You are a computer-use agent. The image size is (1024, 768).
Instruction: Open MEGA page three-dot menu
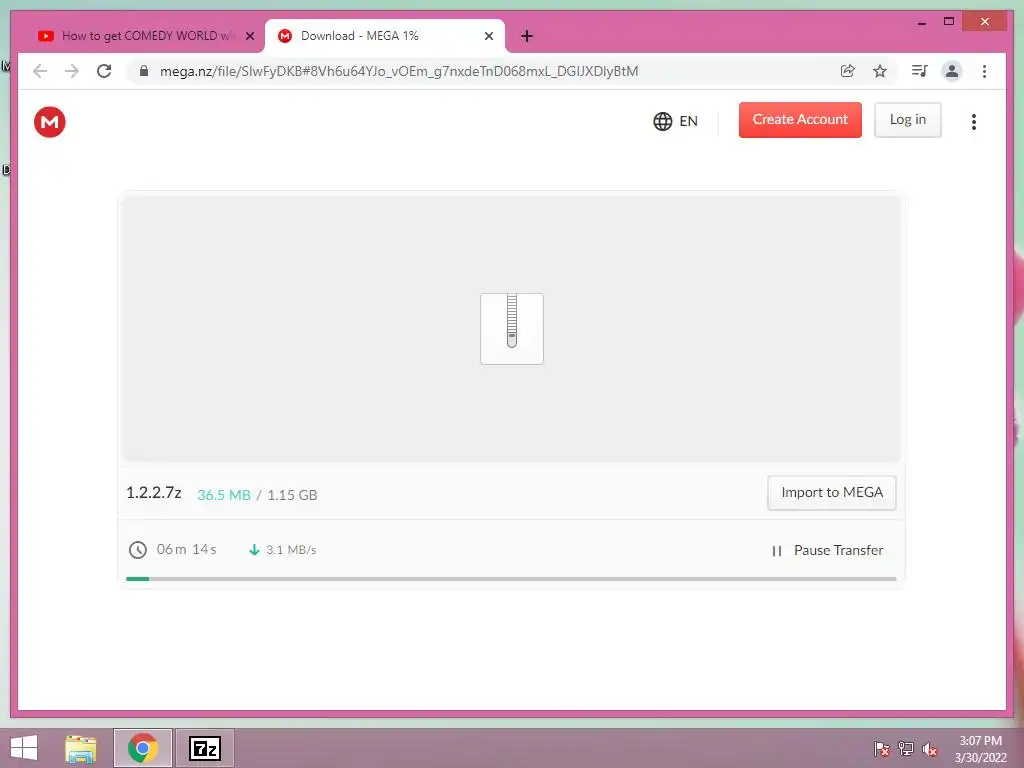[974, 122]
